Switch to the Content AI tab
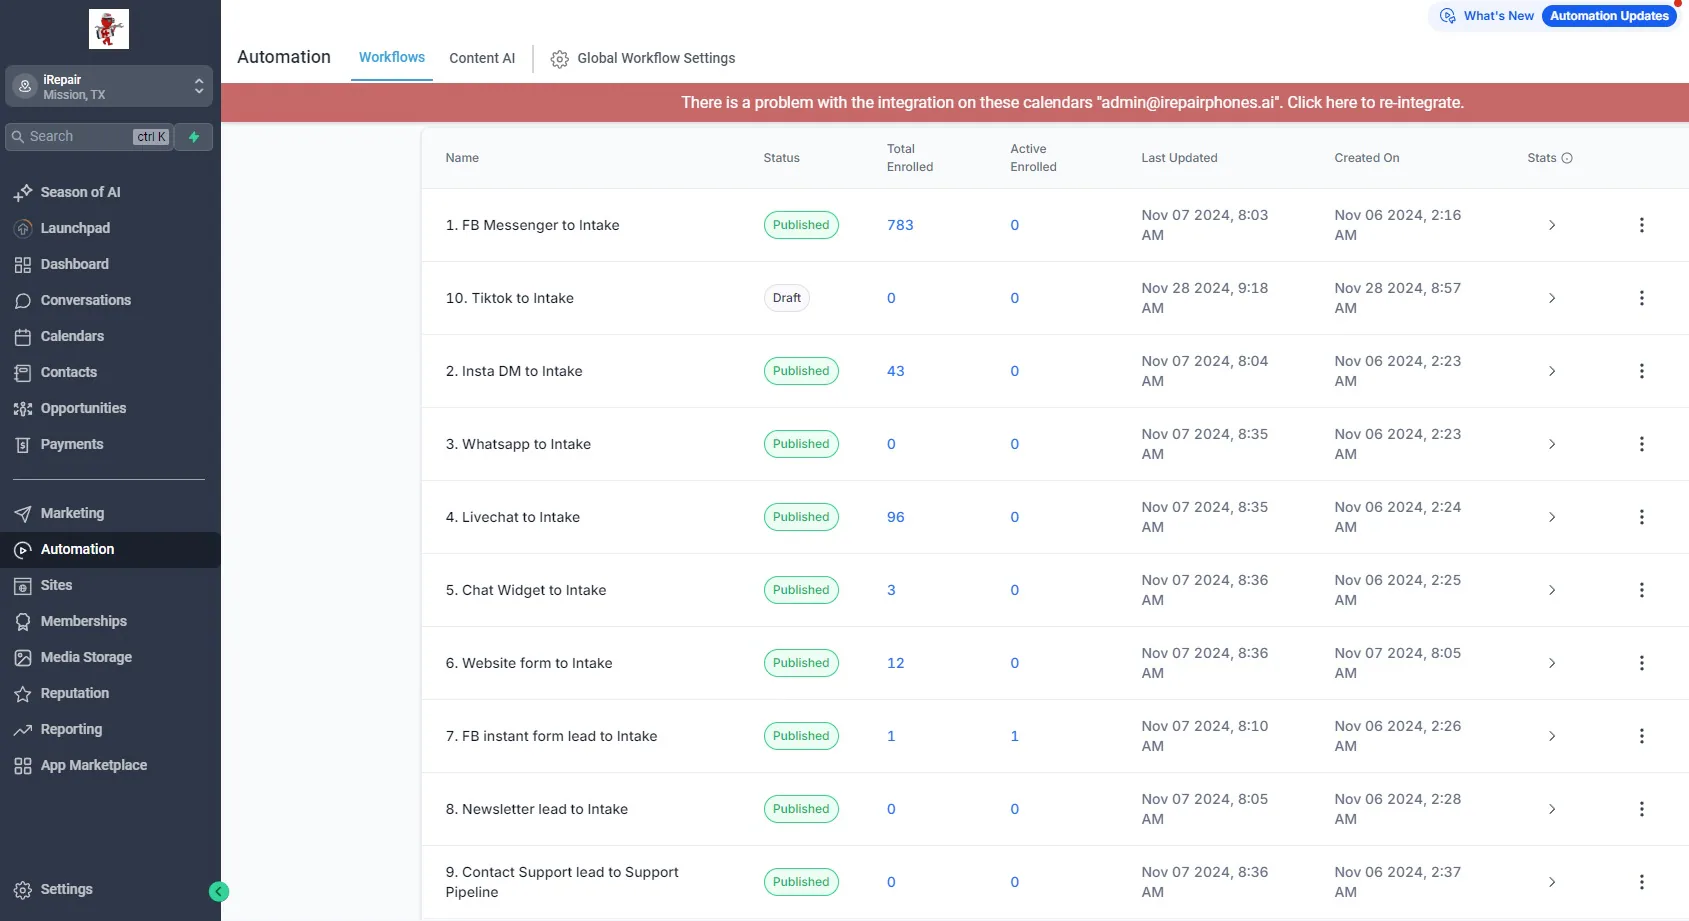This screenshot has width=1689, height=921. click(x=482, y=58)
